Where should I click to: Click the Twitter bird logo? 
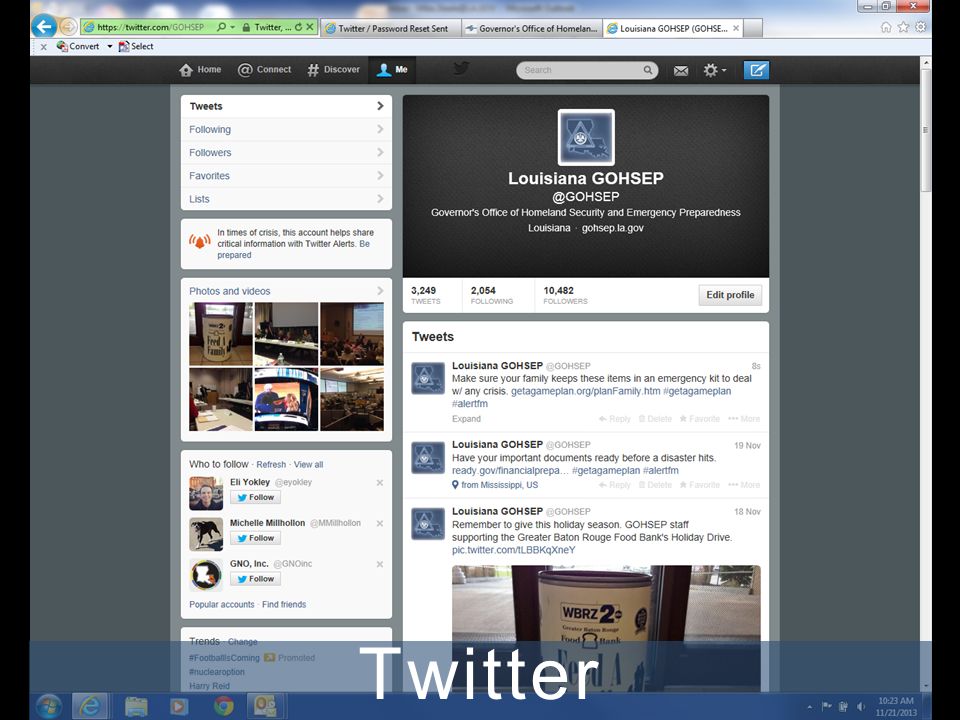pos(462,69)
